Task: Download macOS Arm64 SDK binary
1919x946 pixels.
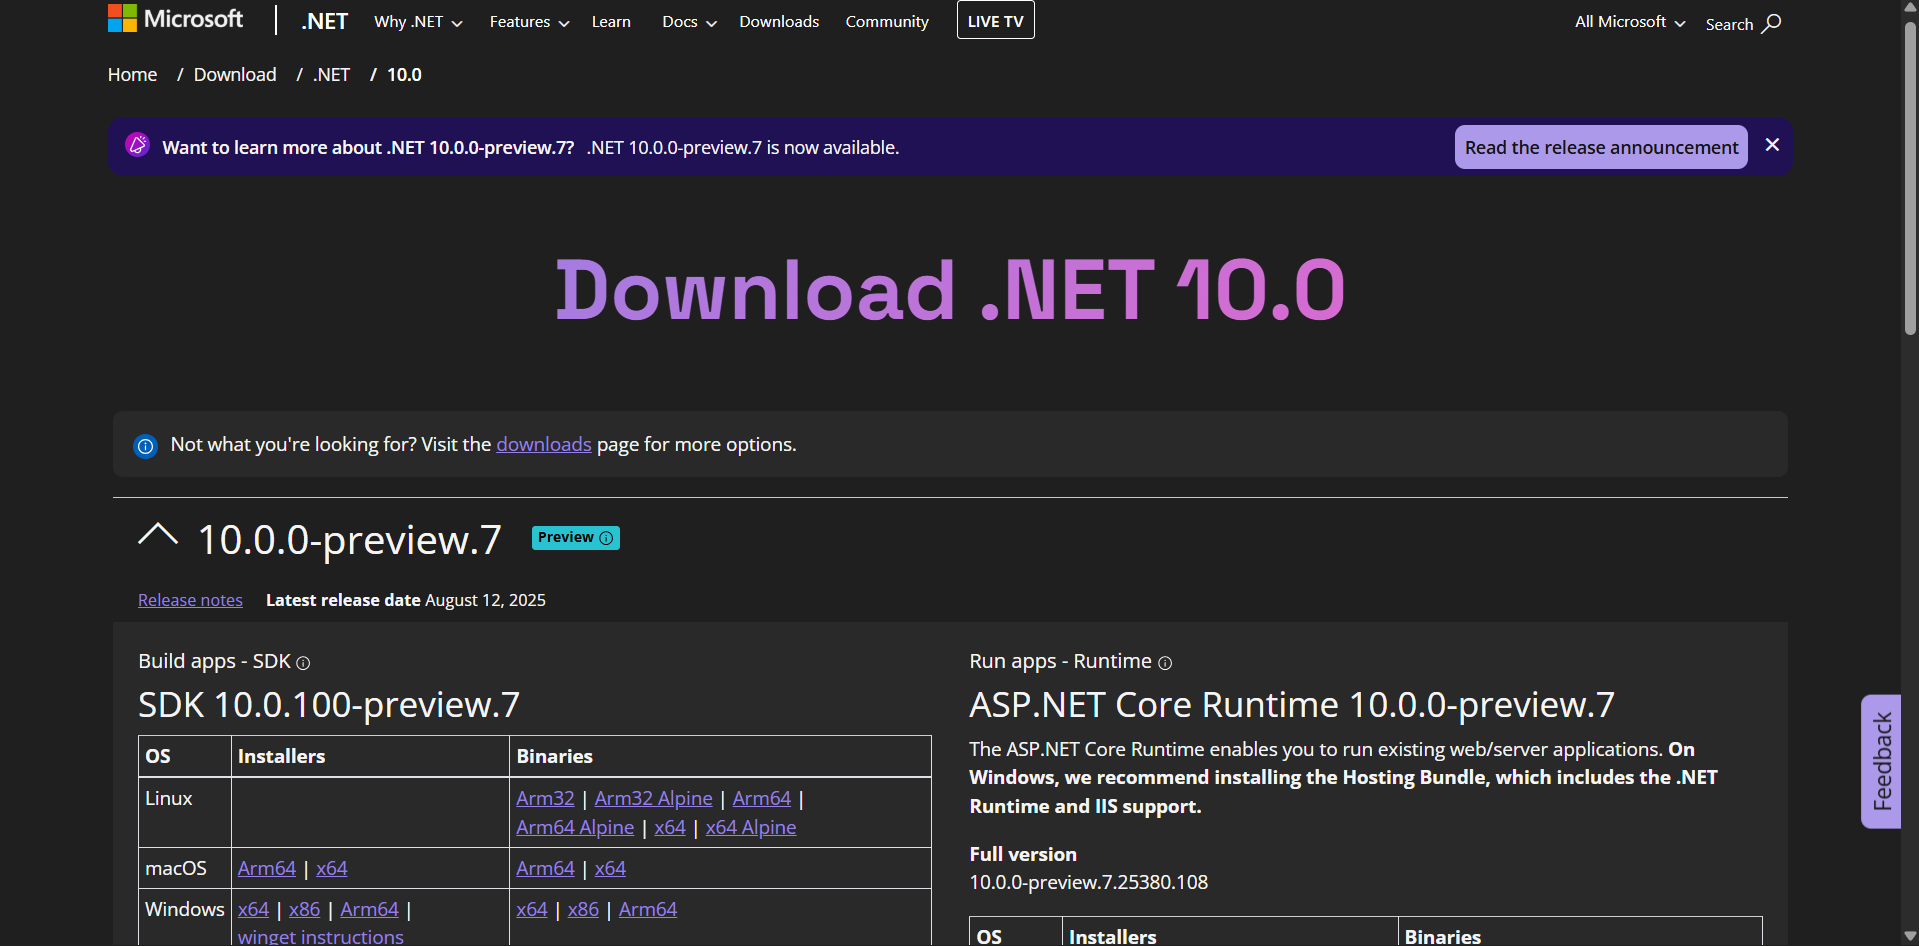Action: click(x=545, y=868)
